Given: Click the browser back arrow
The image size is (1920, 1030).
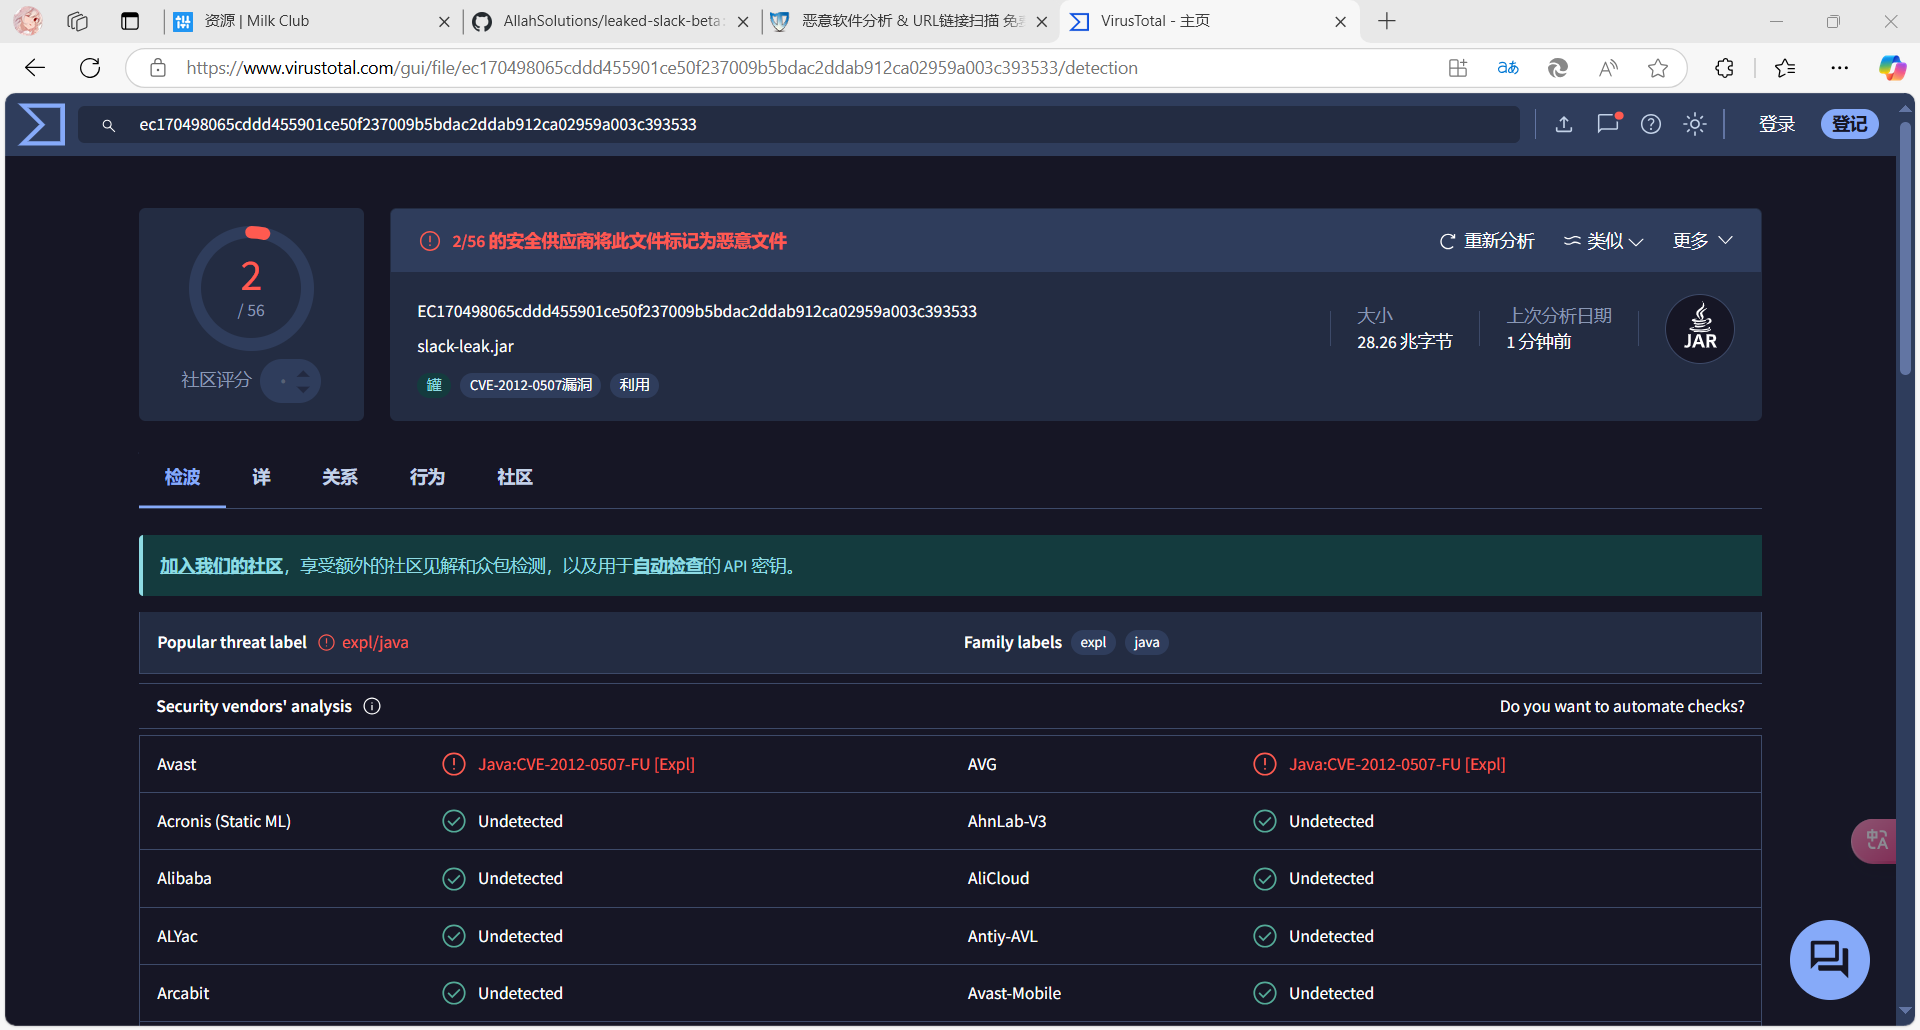Looking at the screenshot, I should pyautogui.click(x=35, y=67).
